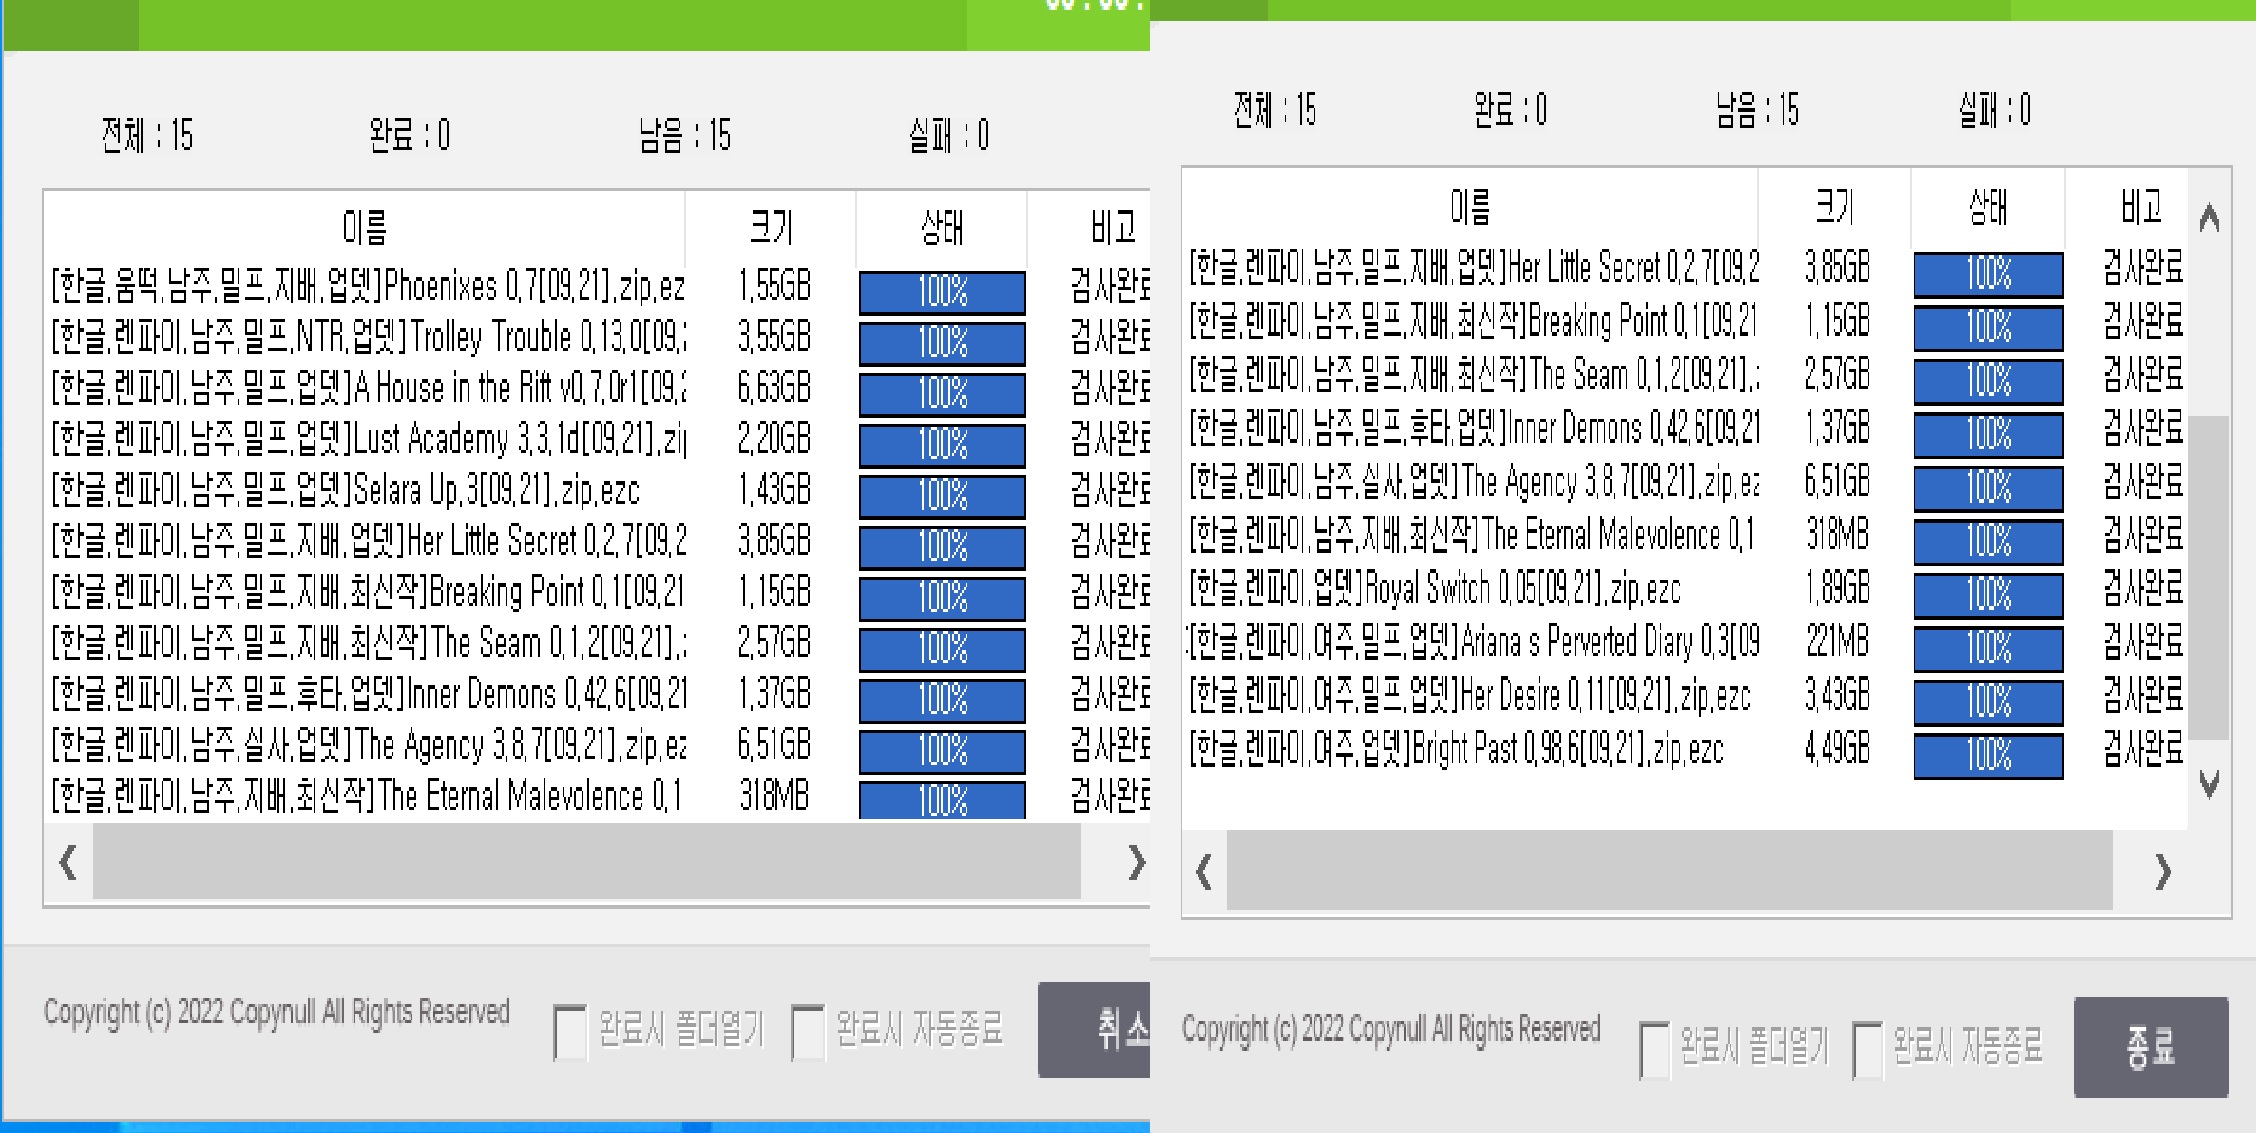Click the 남음 : 15 counter in right window
Screen dimensions: 2256x1133
1757,110
